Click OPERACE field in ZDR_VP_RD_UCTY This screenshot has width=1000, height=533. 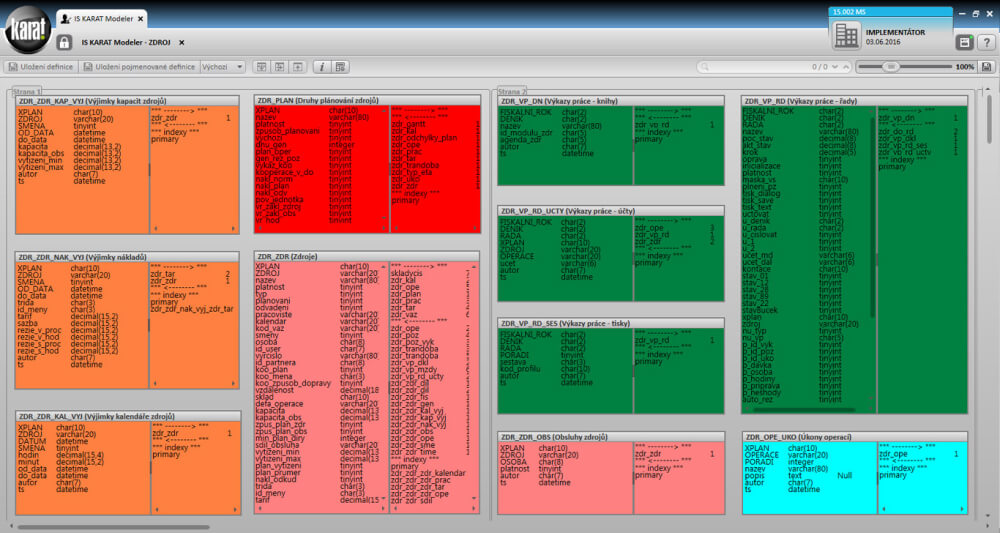pyautogui.click(x=517, y=256)
